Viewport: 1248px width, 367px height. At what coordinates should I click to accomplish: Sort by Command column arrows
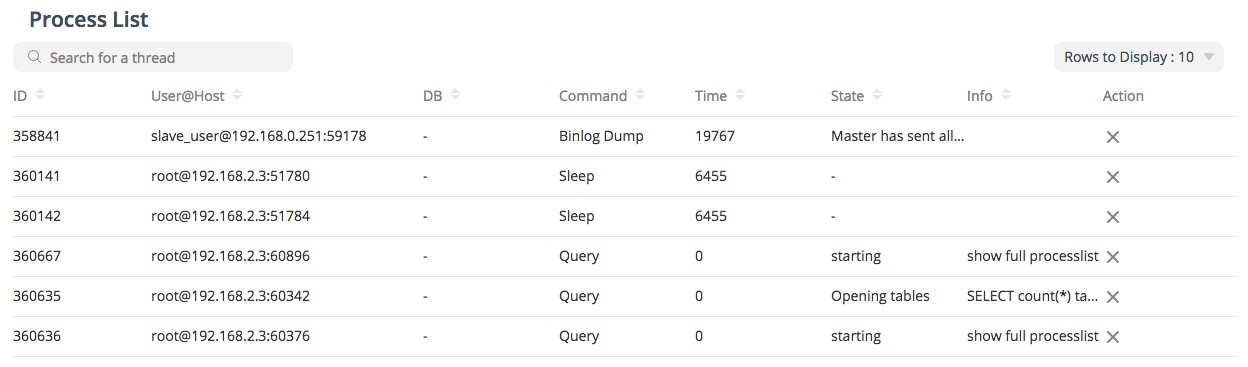coord(640,96)
